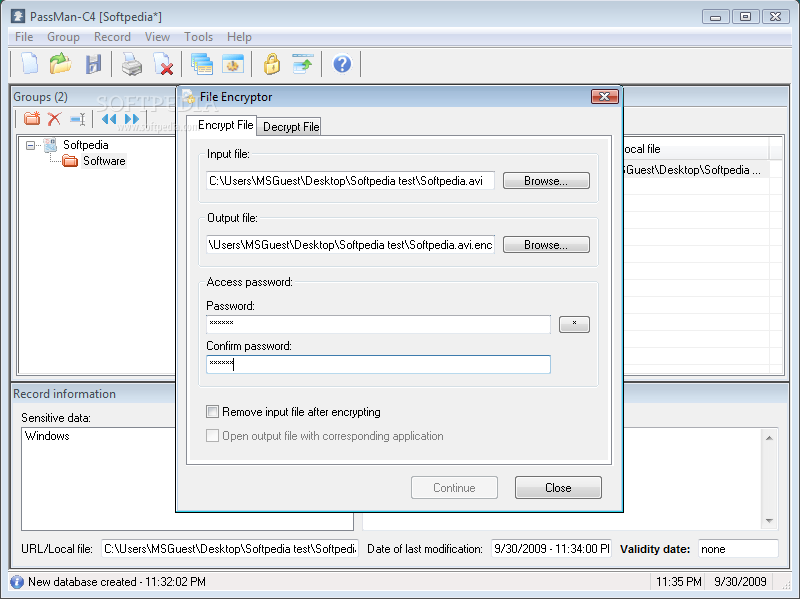
Task: Add a new group with the red folder icon
Action: pyautogui.click(x=32, y=119)
